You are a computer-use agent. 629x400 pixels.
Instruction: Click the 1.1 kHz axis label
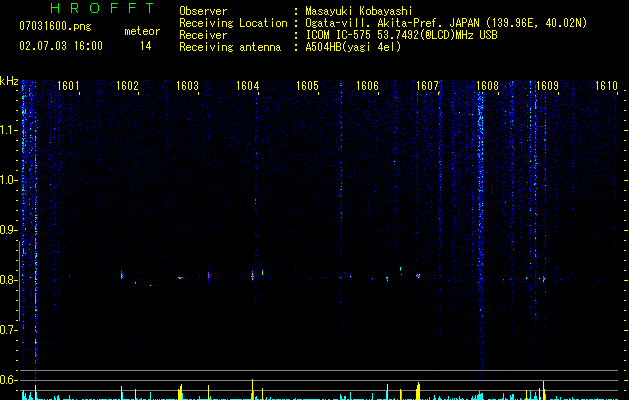9,130
